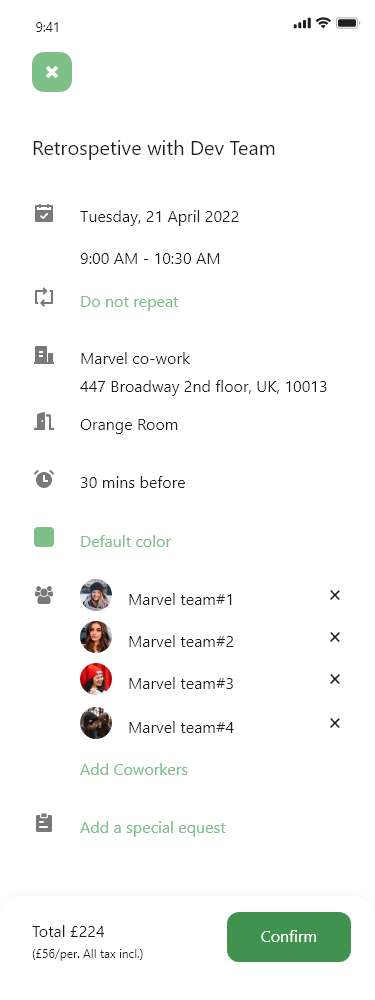This screenshot has width=375, height=1000.
Task: Tap the clipboard special request icon
Action: (44, 823)
